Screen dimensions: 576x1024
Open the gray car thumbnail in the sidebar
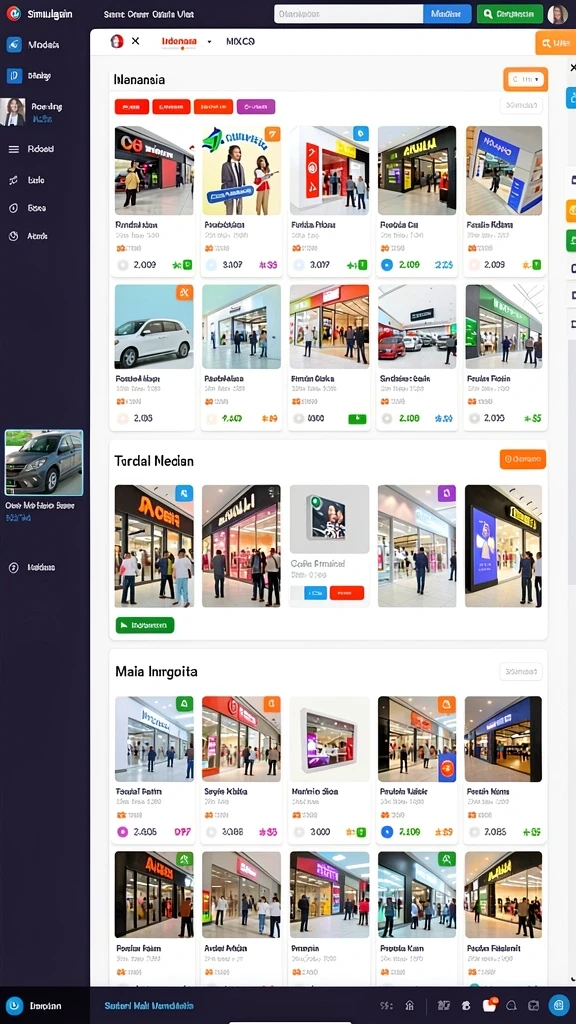click(44, 462)
